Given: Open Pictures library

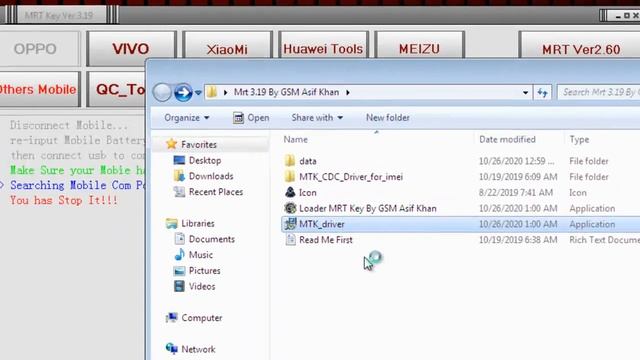Looking at the screenshot, I should (204, 271).
